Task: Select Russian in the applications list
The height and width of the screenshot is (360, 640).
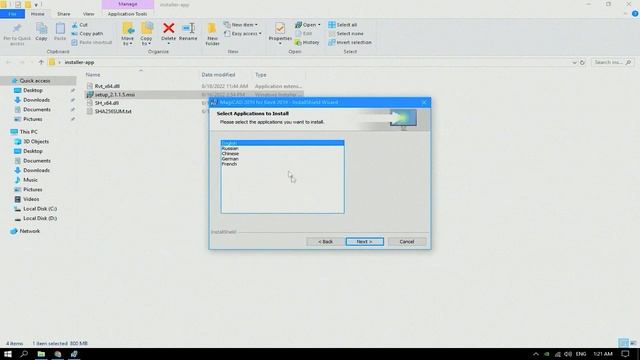Action: tap(282, 149)
